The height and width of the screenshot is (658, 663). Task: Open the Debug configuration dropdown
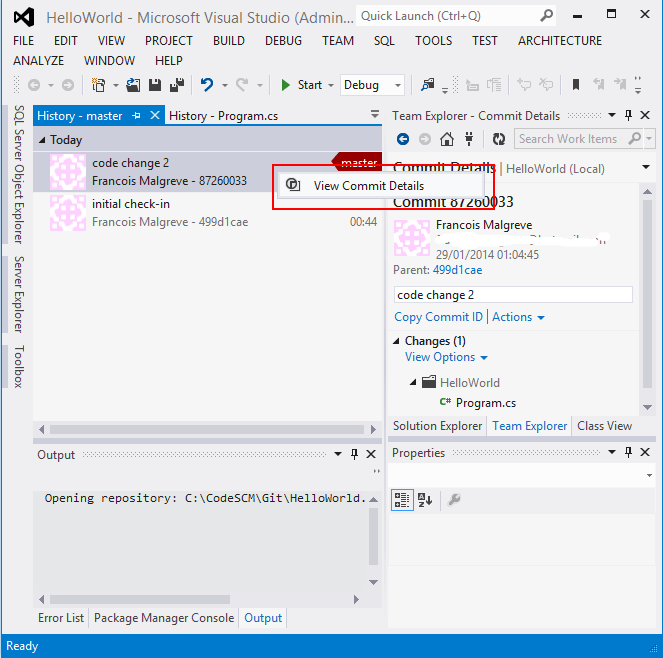pos(397,85)
